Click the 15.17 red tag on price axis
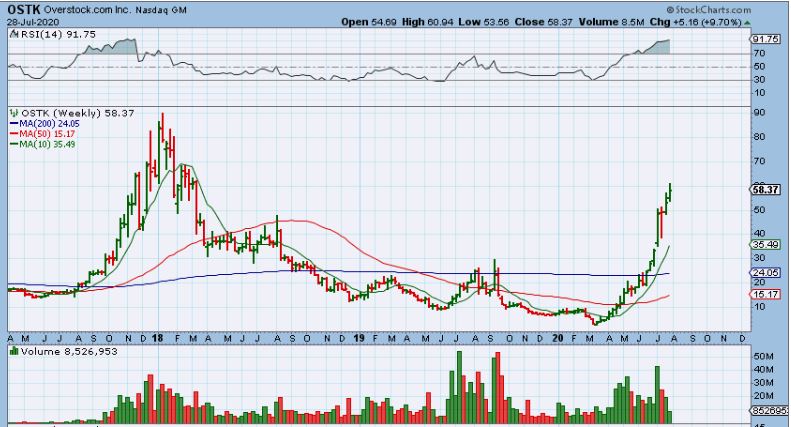The height and width of the screenshot is (427, 791). (x=766, y=294)
